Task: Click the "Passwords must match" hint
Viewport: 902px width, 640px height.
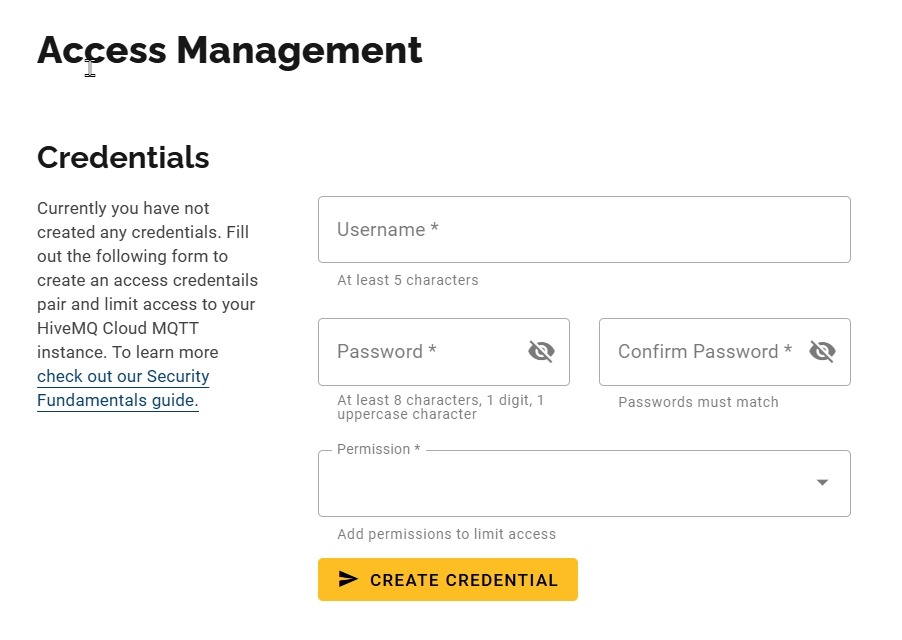Action: (698, 402)
